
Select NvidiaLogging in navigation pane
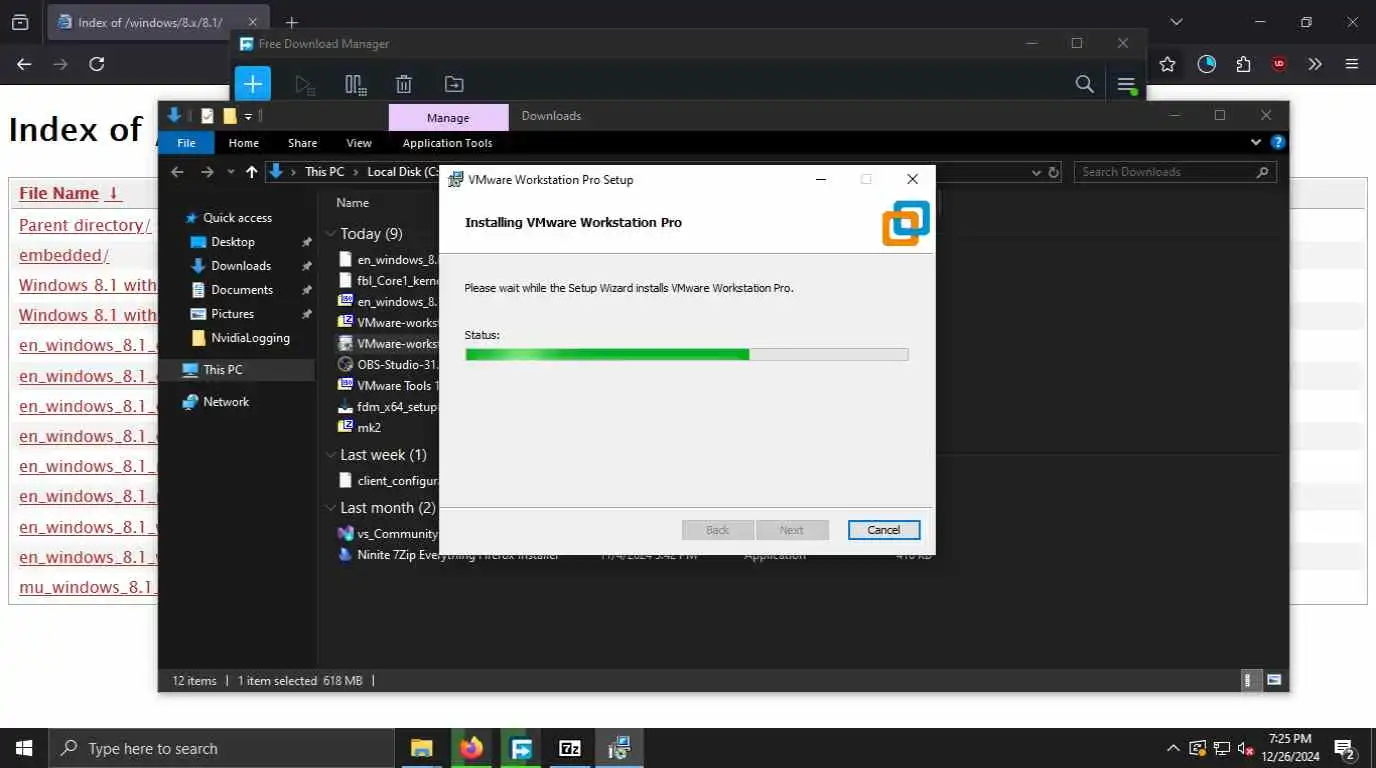(250, 338)
